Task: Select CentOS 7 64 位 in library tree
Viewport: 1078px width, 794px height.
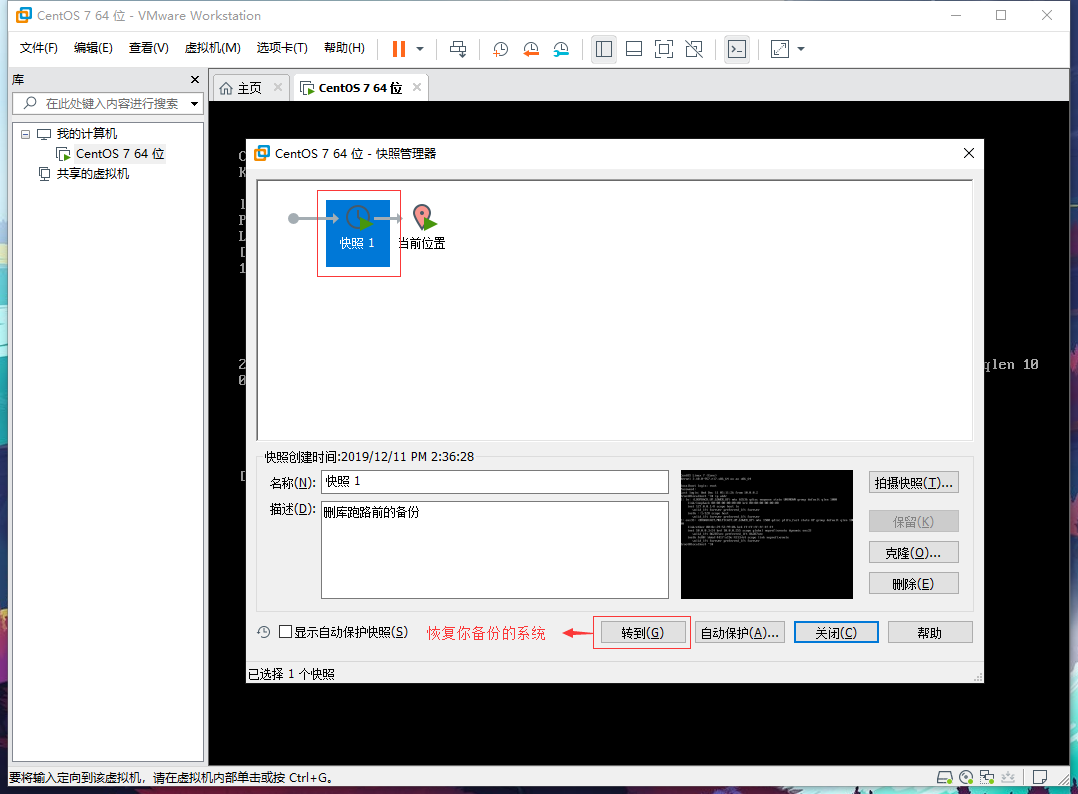Action: (x=120, y=154)
